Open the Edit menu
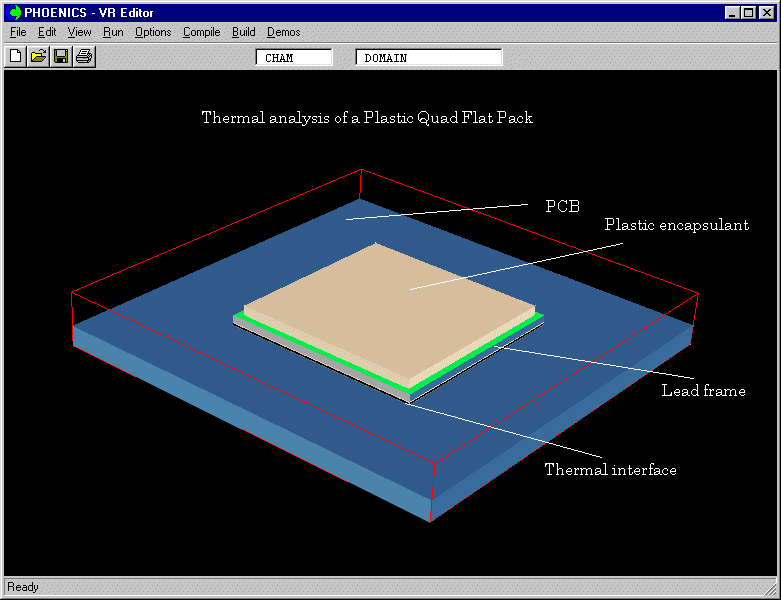Screen dimensions: 781x600 pyautogui.click(x=47, y=32)
